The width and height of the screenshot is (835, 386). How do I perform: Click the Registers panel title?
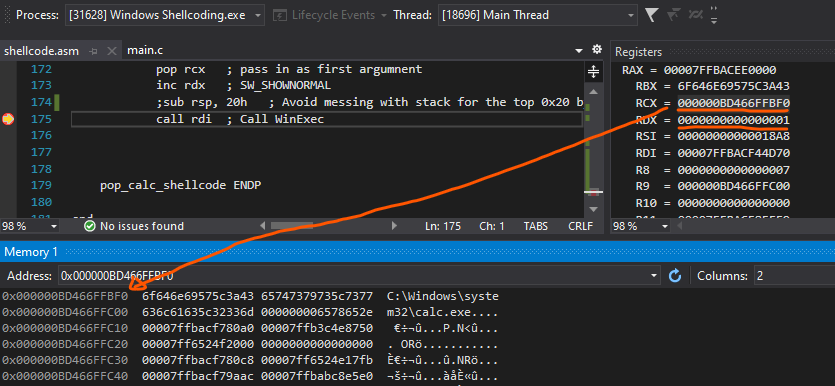[638, 52]
